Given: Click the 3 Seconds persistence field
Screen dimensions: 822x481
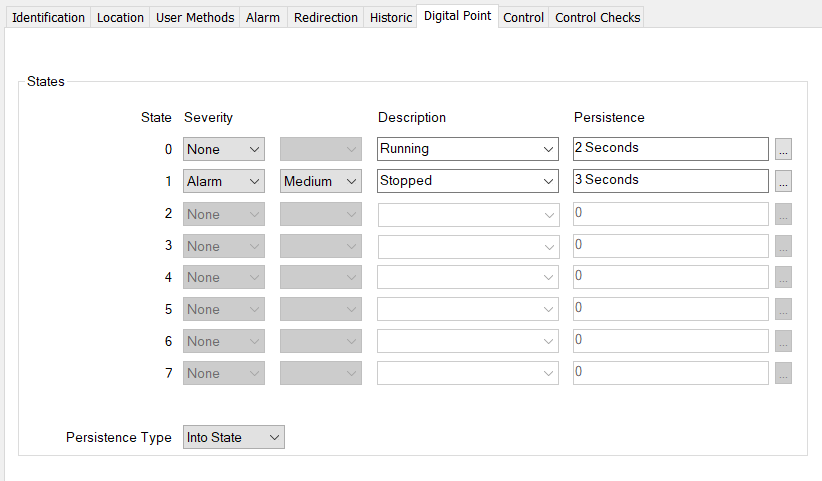Looking at the screenshot, I should (x=670, y=181).
